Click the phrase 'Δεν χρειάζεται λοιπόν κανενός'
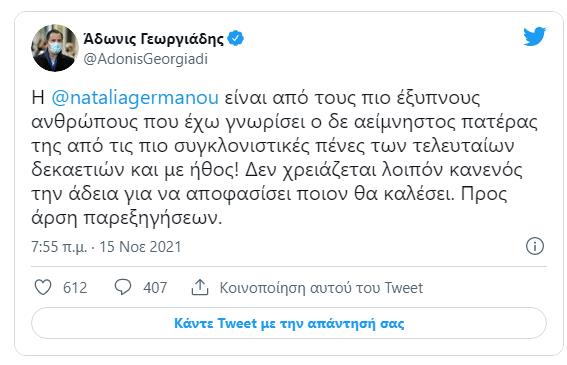The height and width of the screenshot is (365, 567). point(384,170)
